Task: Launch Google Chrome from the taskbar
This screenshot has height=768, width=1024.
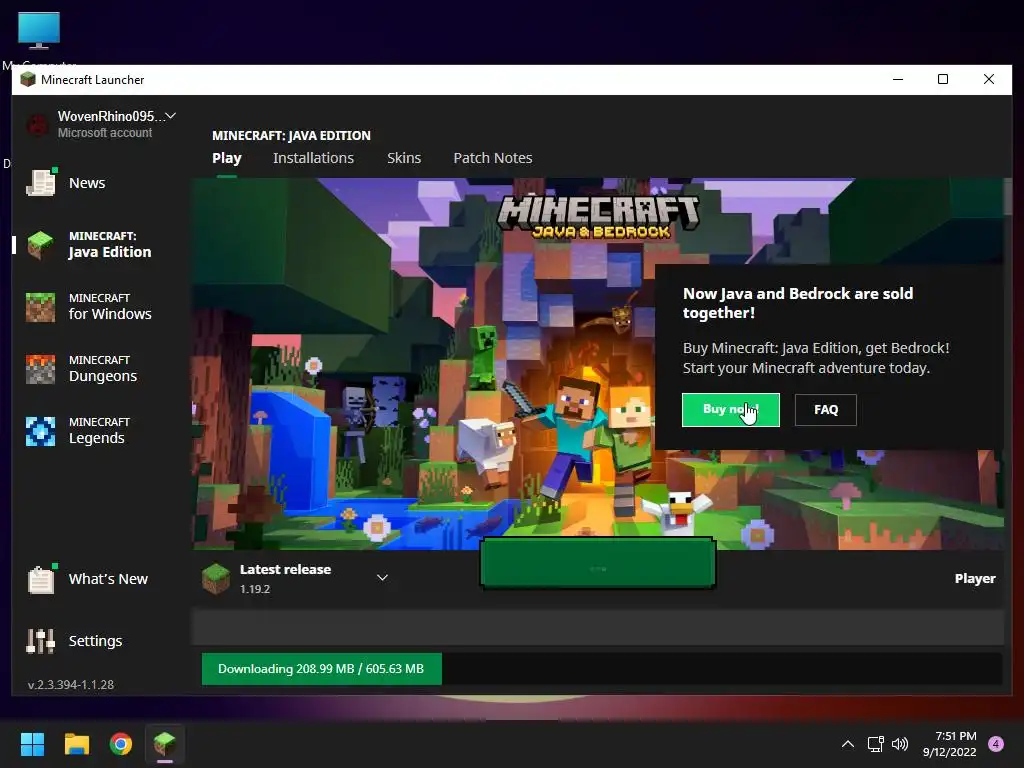Action: tap(121, 744)
